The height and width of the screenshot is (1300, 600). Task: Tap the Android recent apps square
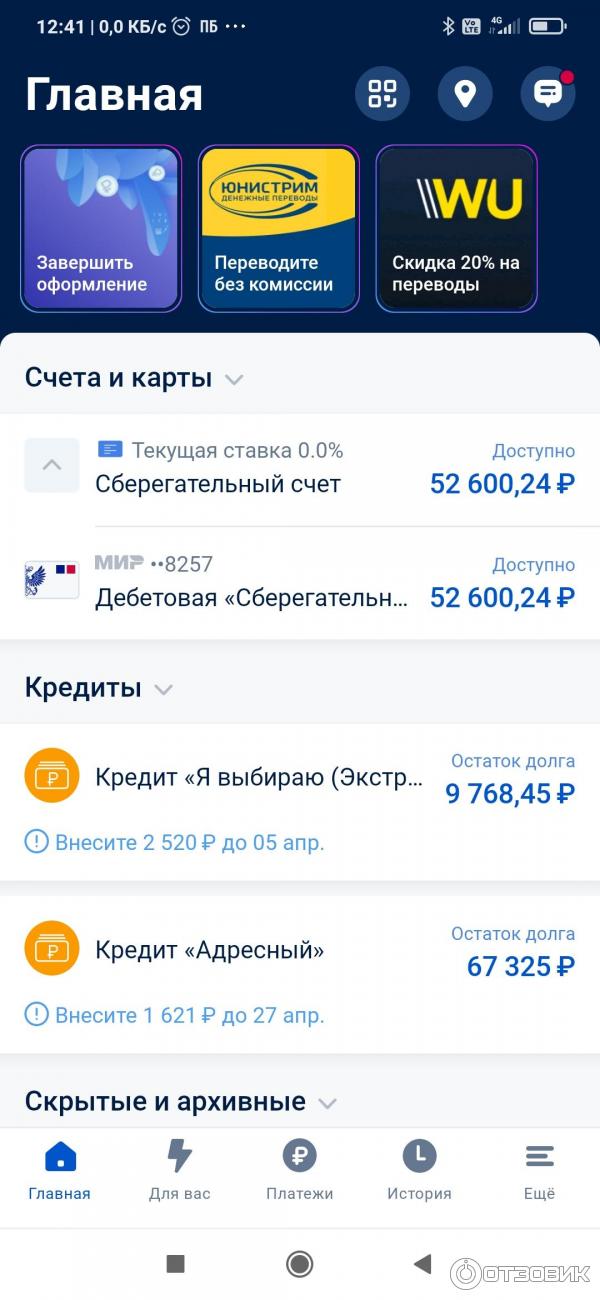point(175,1264)
